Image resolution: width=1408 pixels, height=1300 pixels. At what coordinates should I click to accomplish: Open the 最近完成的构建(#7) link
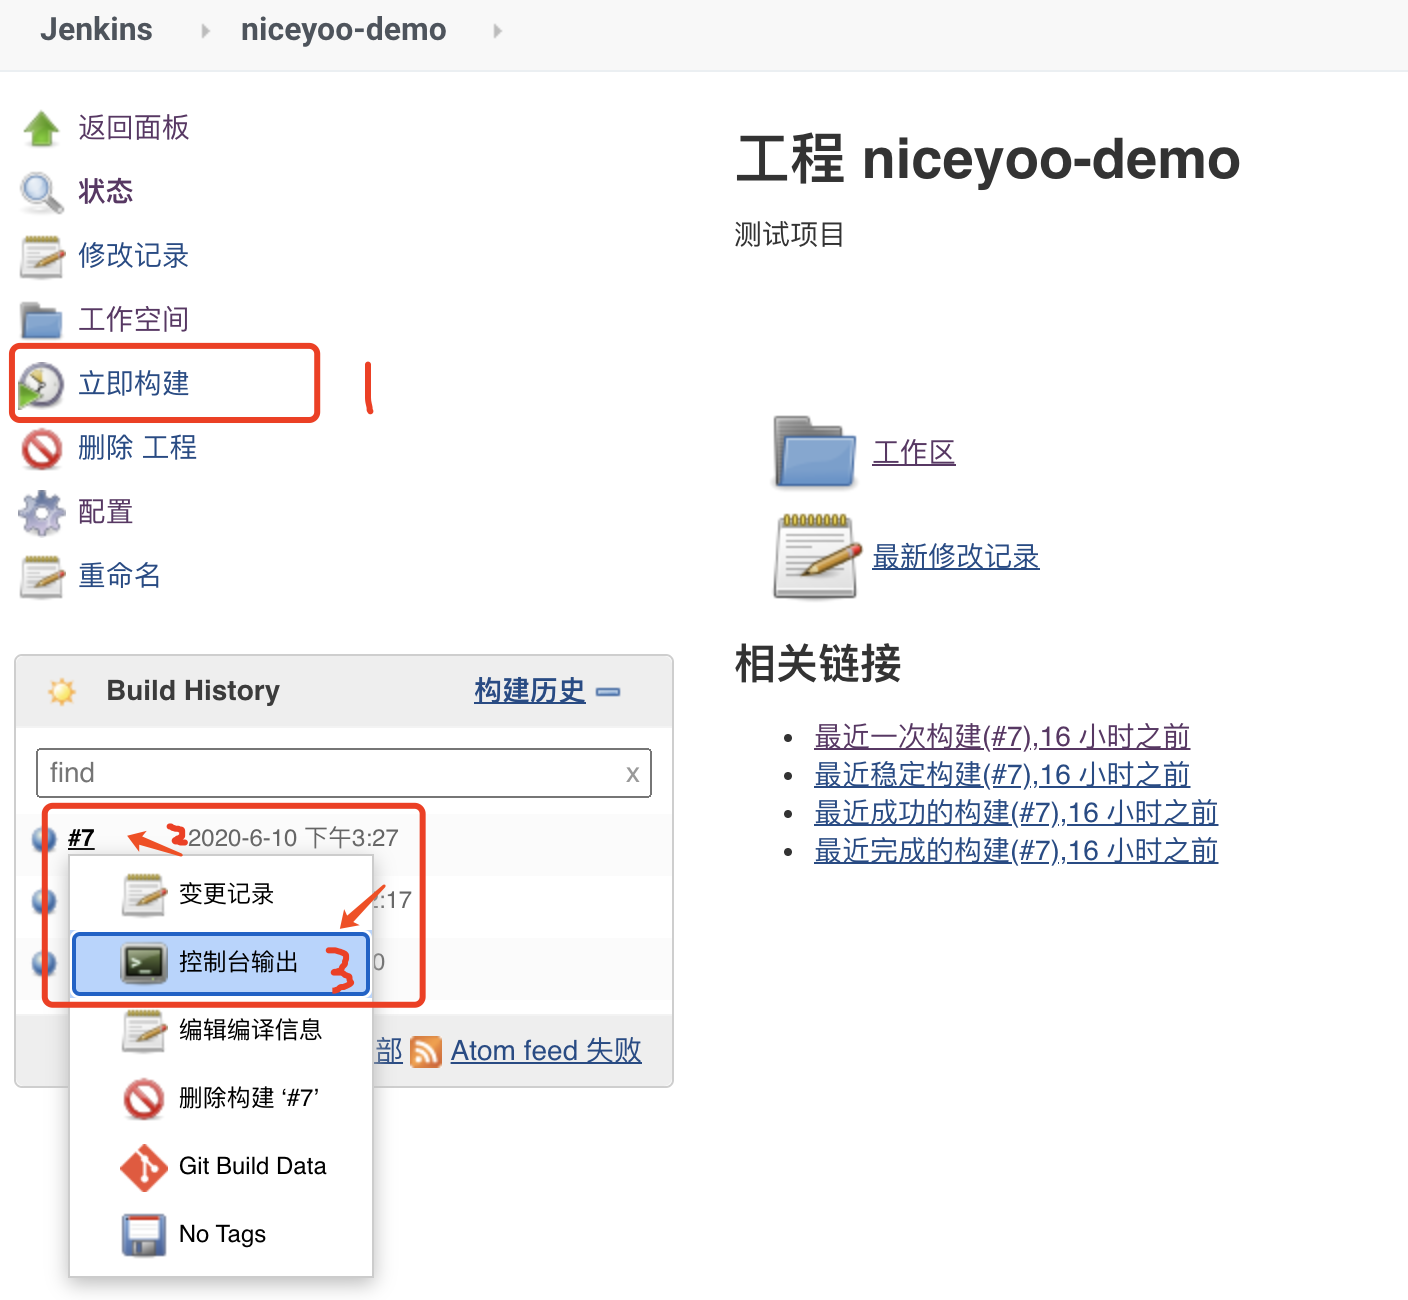point(1016,851)
